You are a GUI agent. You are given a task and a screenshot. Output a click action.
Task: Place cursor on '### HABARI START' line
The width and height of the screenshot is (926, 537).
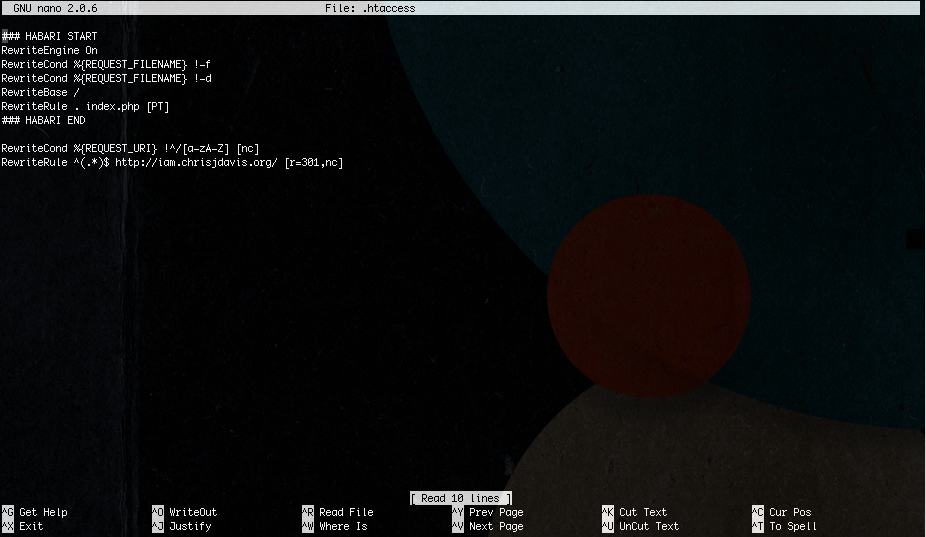pos(50,36)
